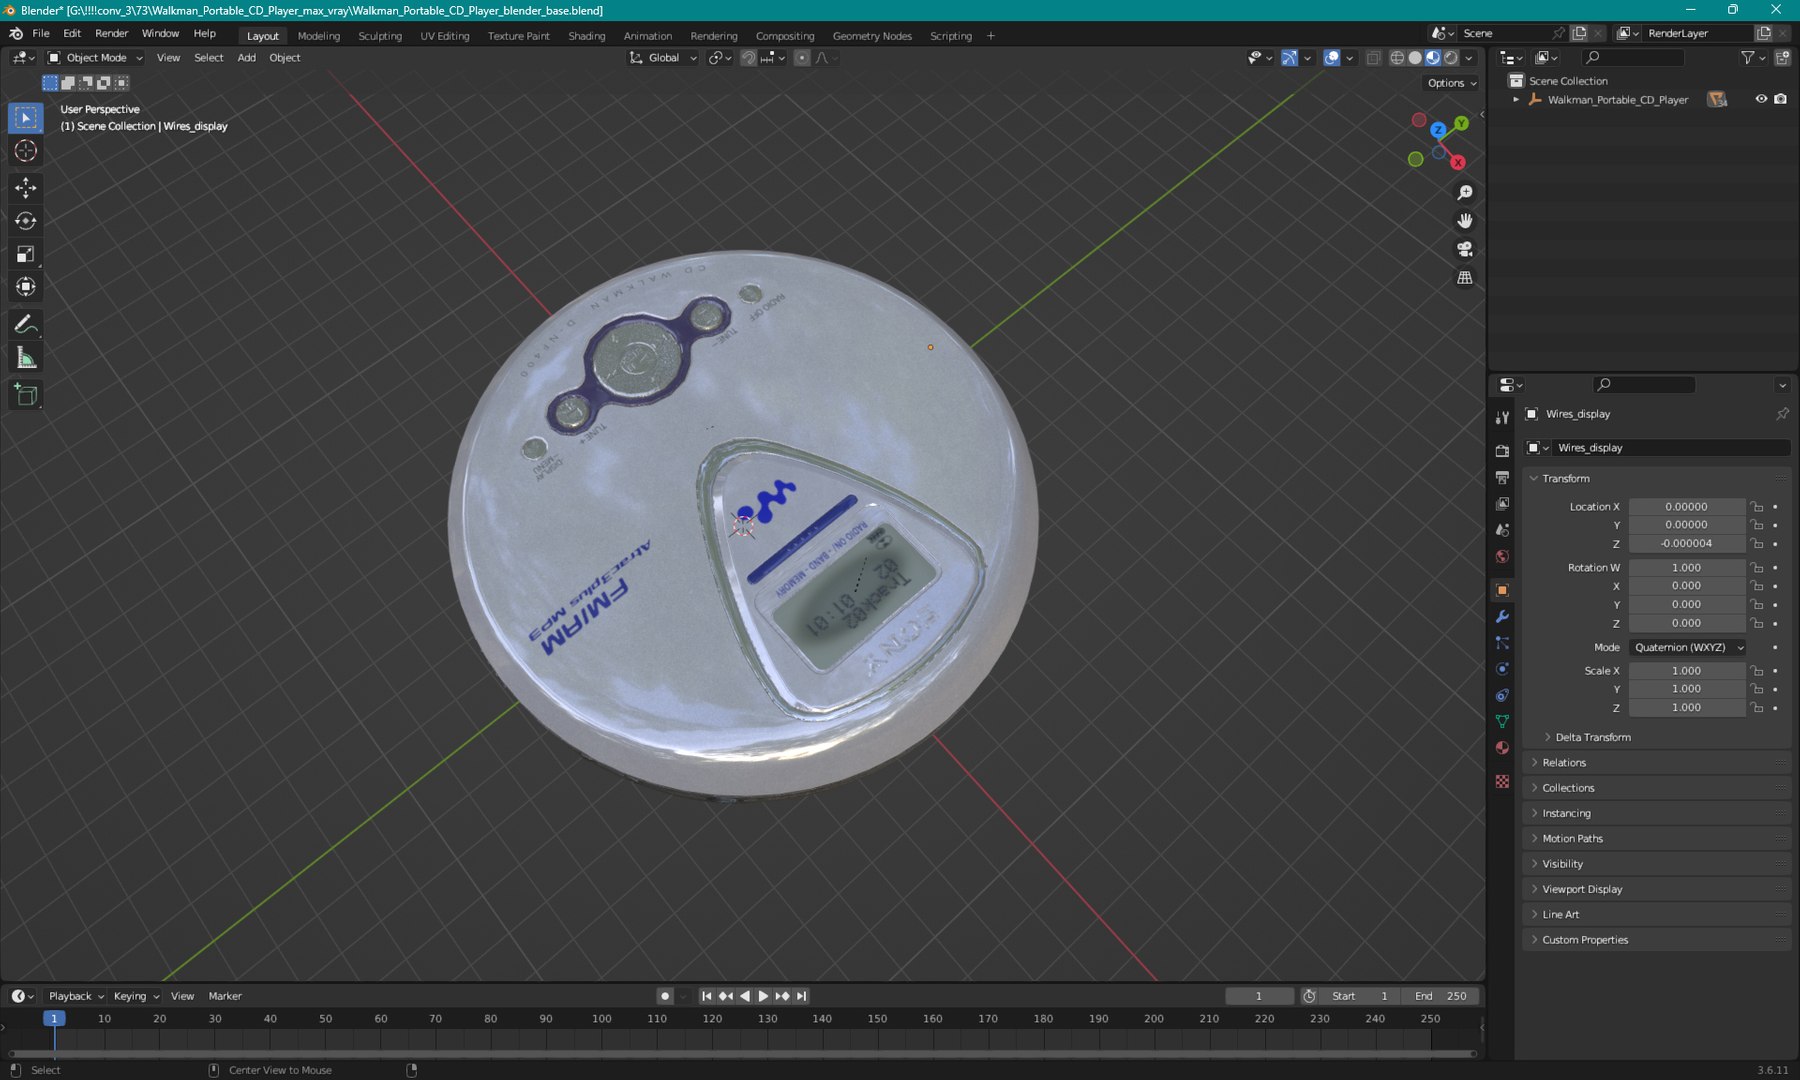Image resolution: width=1800 pixels, height=1080 pixels.
Task: Open rotation Mode Quaternion dropdown
Action: click(1689, 648)
